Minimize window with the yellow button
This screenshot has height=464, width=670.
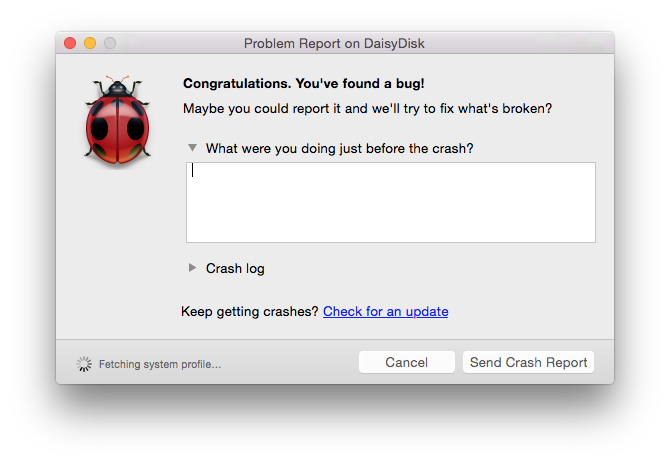coord(90,43)
